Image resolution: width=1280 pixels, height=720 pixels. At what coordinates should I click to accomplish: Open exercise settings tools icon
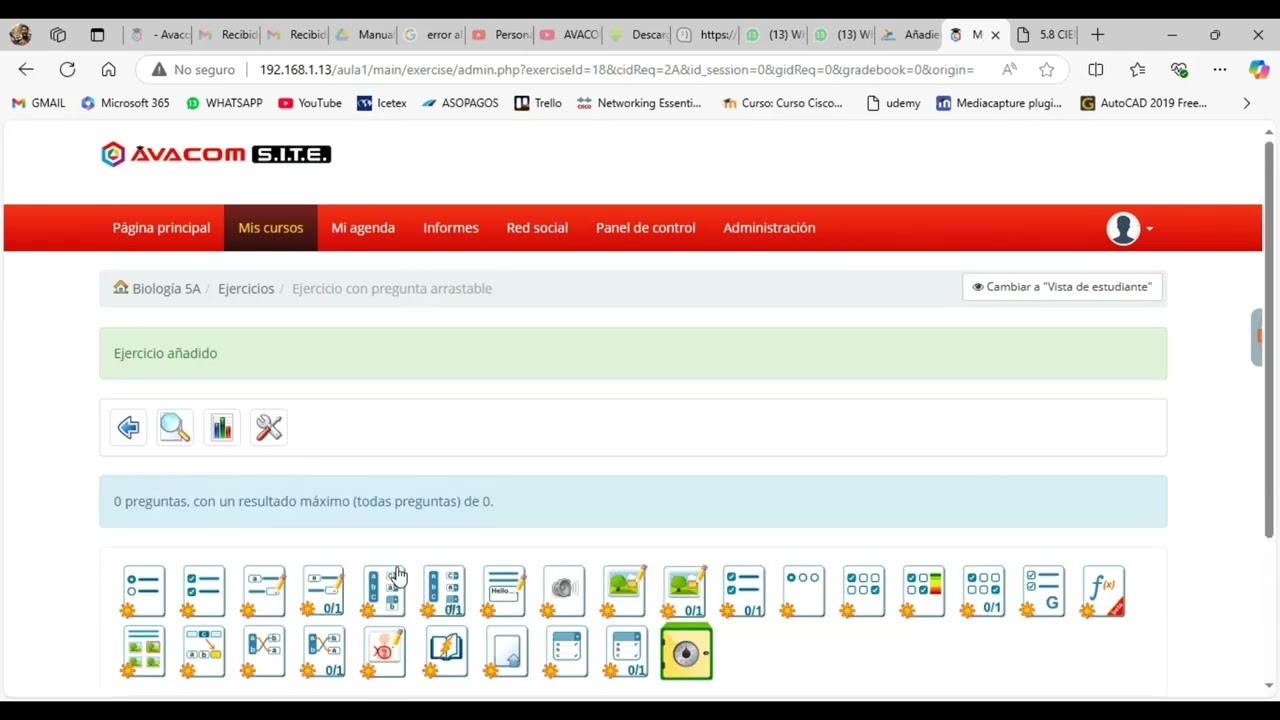pos(269,428)
